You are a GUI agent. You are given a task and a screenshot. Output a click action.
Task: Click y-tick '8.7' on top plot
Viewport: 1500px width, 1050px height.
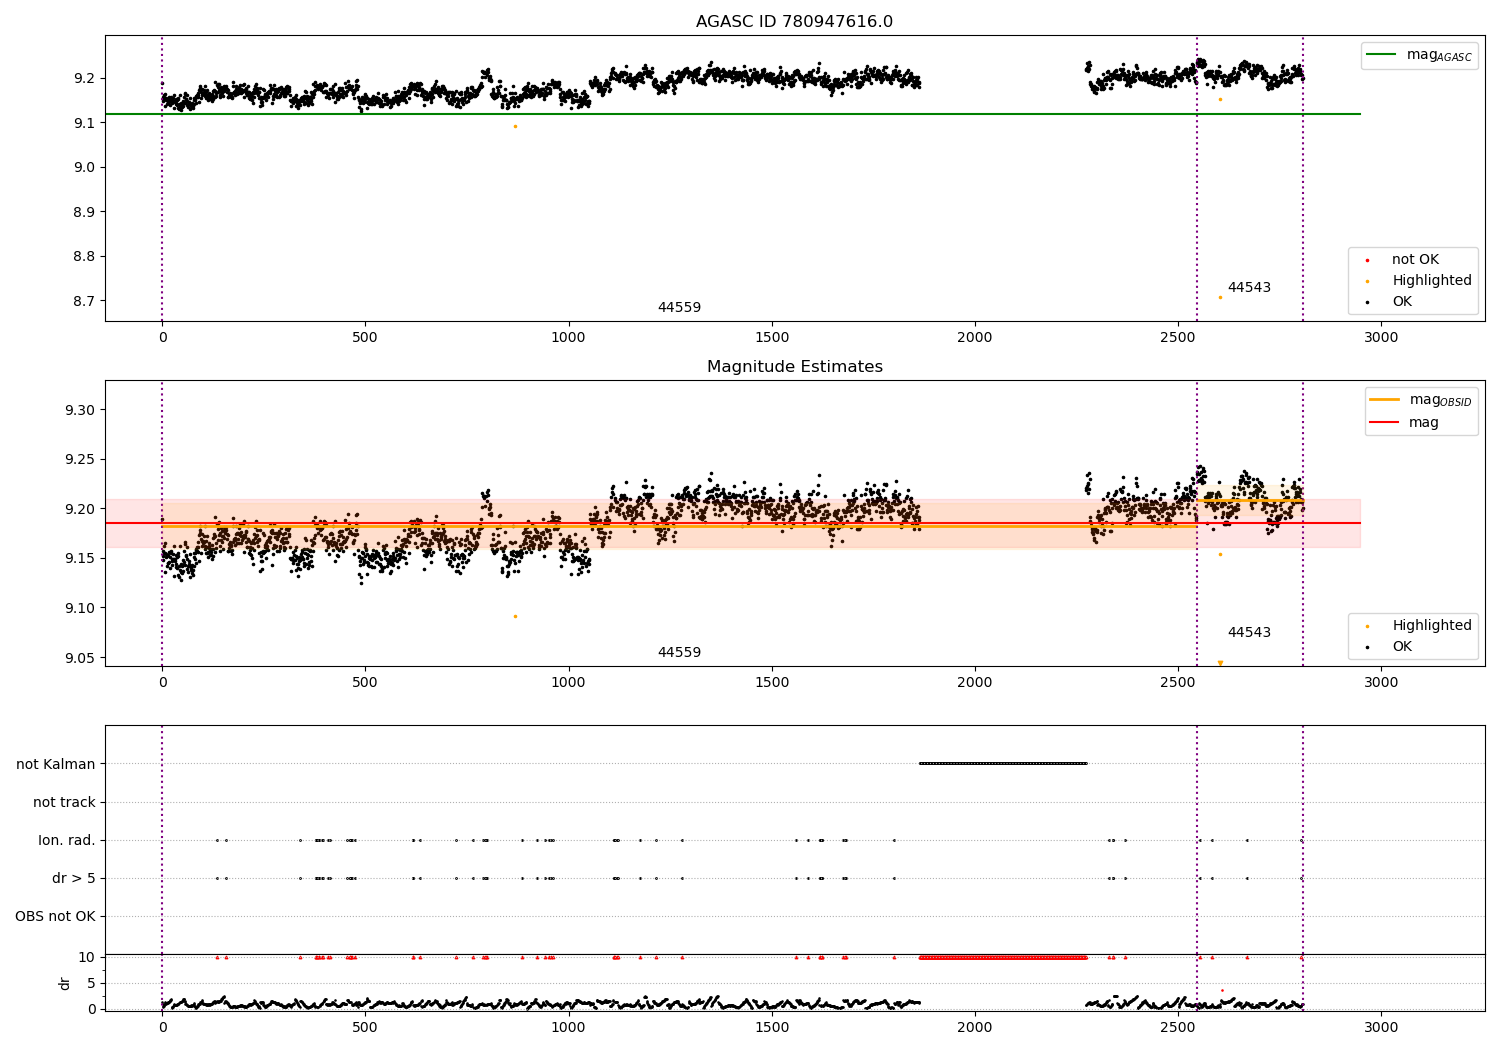(83, 301)
